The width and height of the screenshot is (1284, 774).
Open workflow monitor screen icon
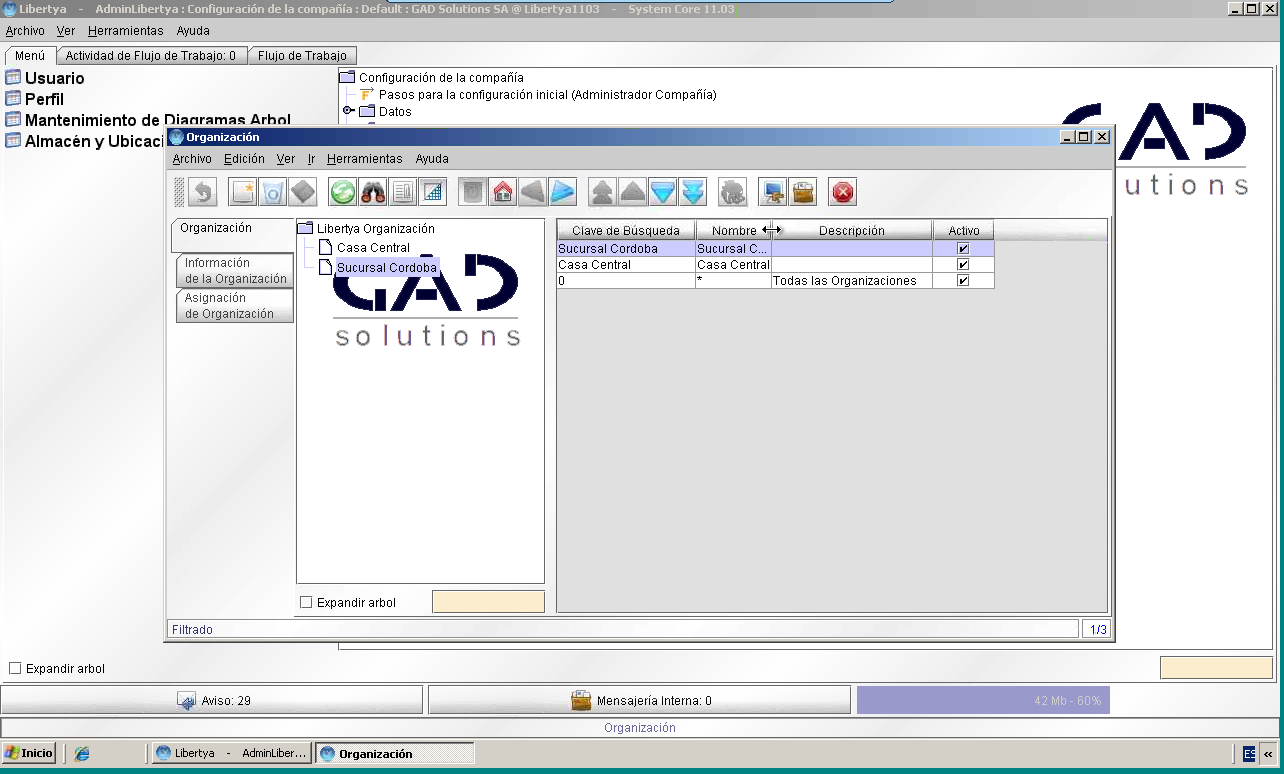773,192
